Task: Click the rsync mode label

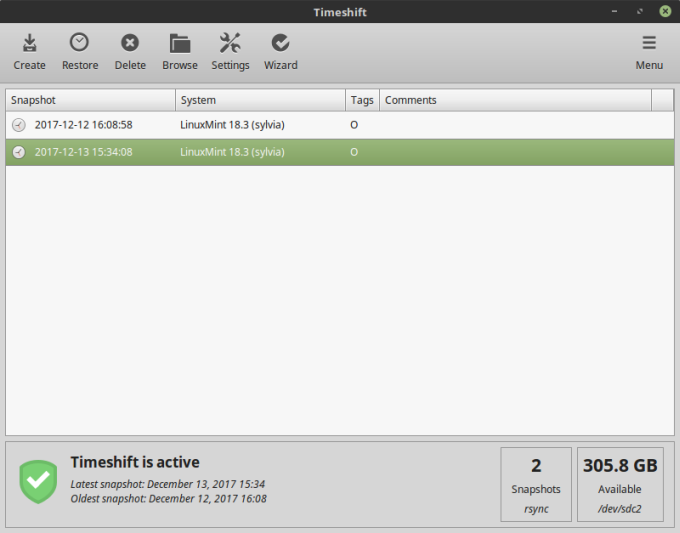Action: point(536,509)
